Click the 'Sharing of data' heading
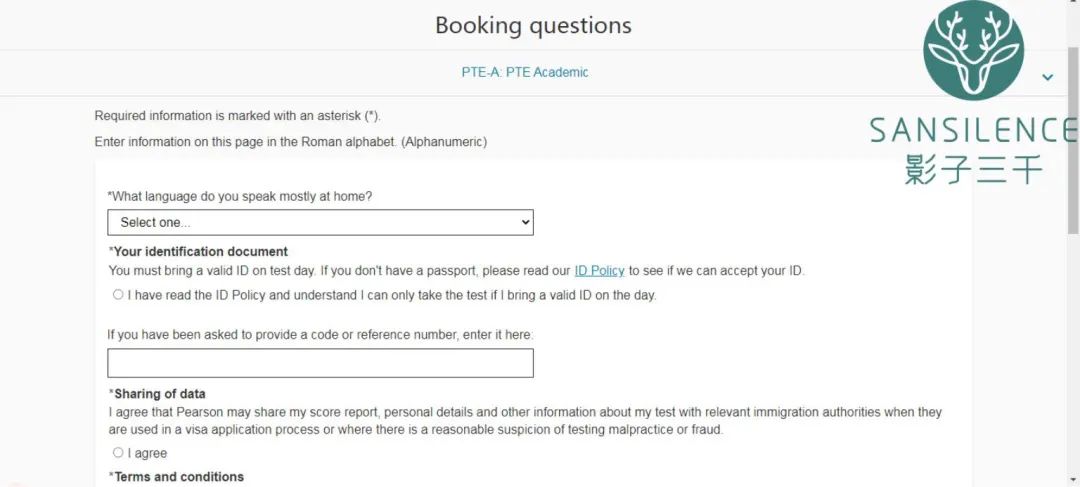This screenshot has width=1080, height=487. (x=158, y=394)
